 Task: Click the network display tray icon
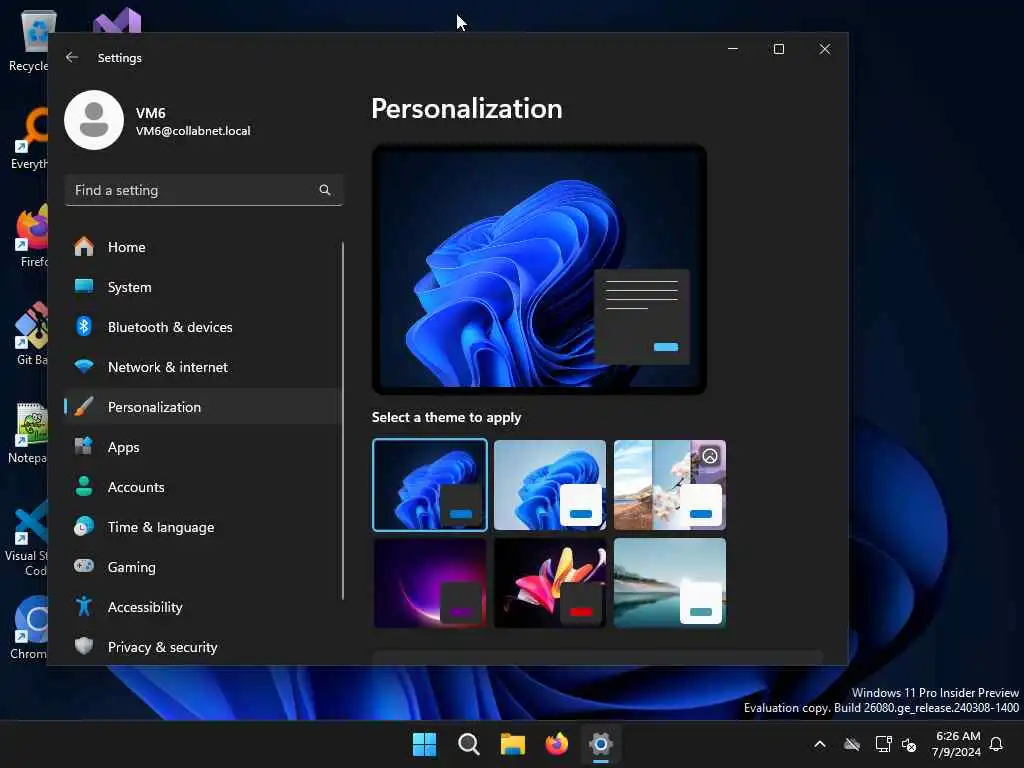coord(883,744)
